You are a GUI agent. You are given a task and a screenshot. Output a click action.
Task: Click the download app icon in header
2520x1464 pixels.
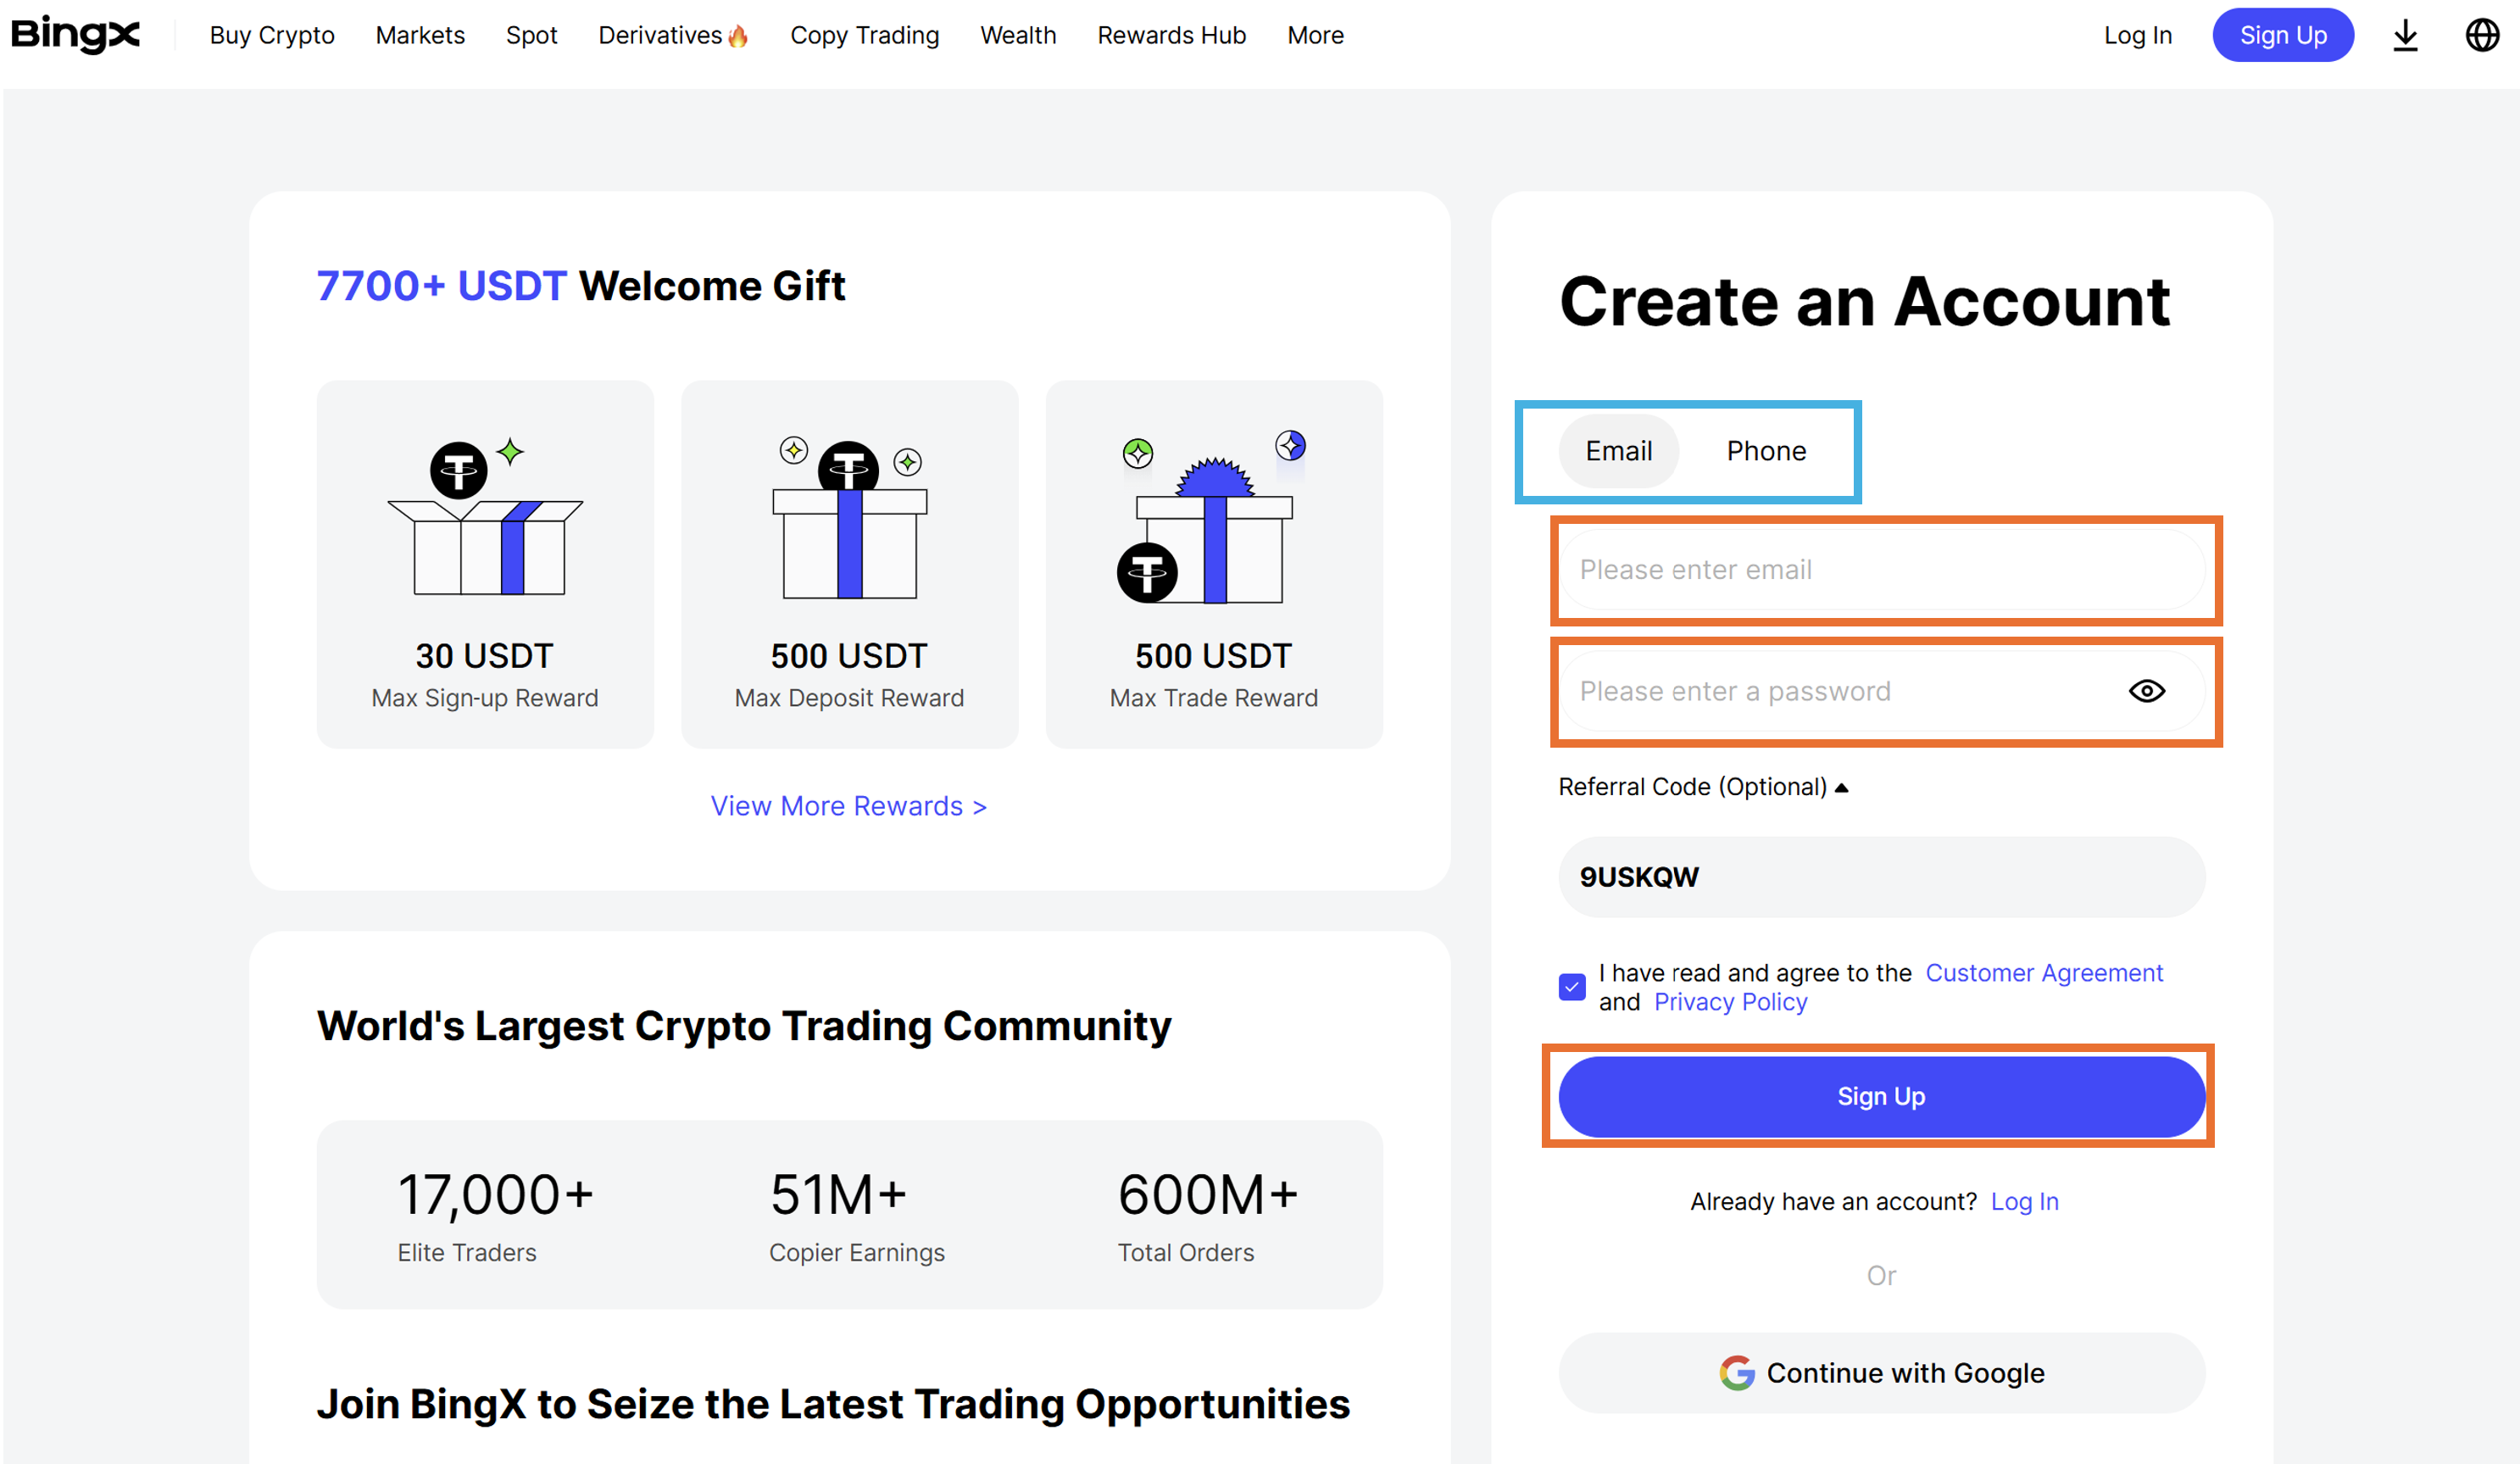click(2405, 36)
